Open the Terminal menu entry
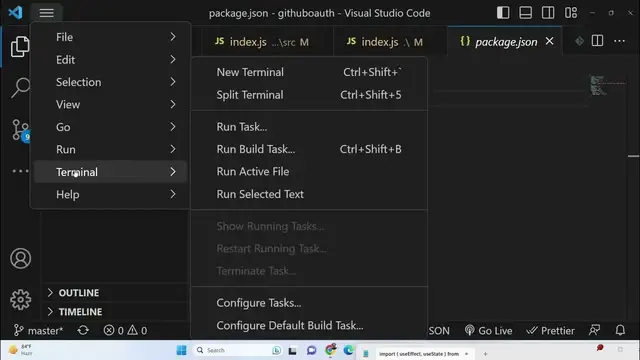Viewport: 640px width, 360px height. [x=111, y=172]
